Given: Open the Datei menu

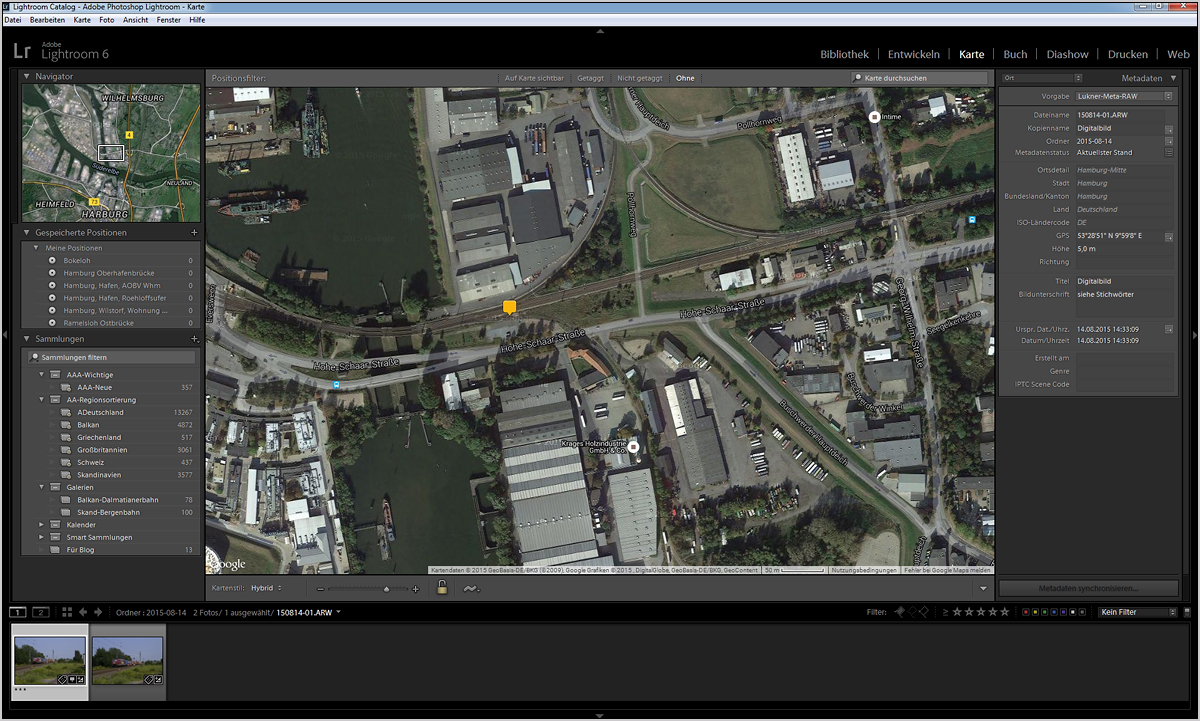Looking at the screenshot, I should point(13,20).
